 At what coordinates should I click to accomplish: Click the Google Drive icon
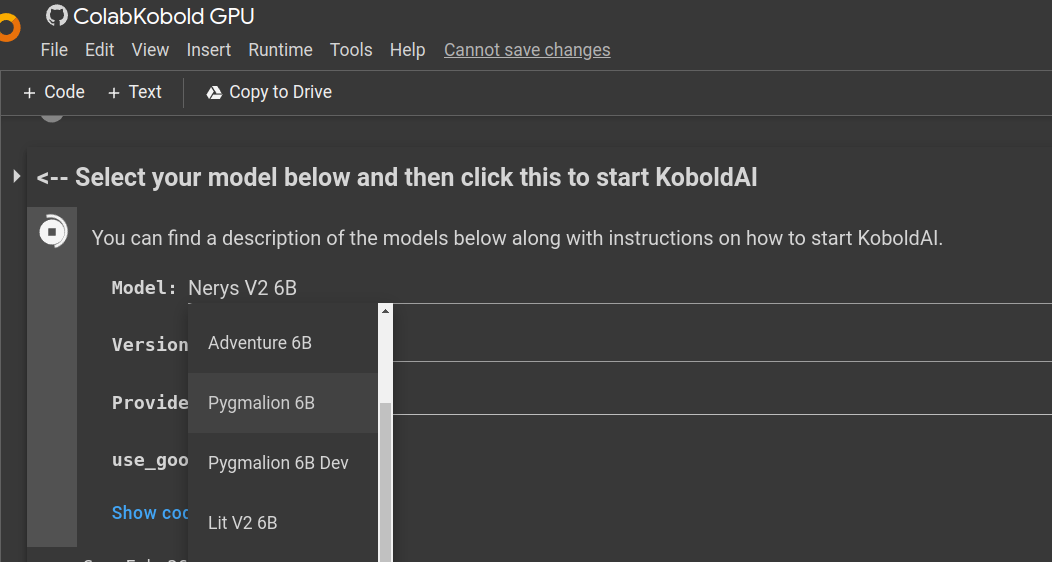click(x=214, y=92)
